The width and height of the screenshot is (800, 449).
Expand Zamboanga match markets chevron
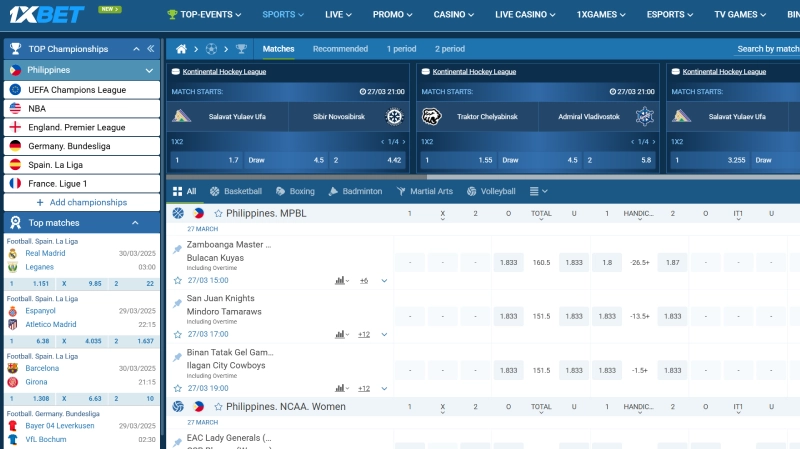click(384, 281)
